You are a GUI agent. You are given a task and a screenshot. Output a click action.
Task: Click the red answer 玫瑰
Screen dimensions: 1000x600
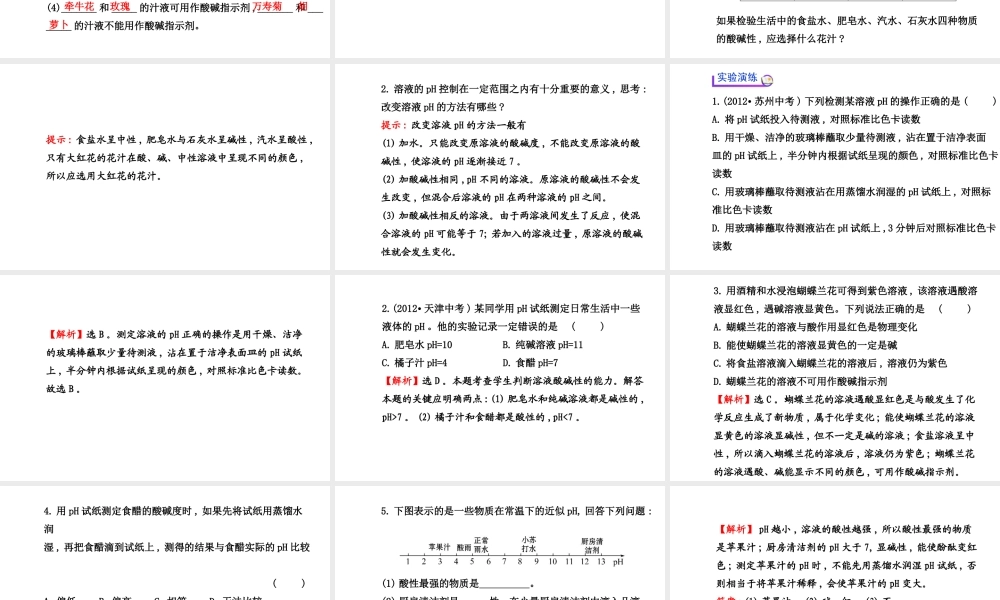[120, 7]
